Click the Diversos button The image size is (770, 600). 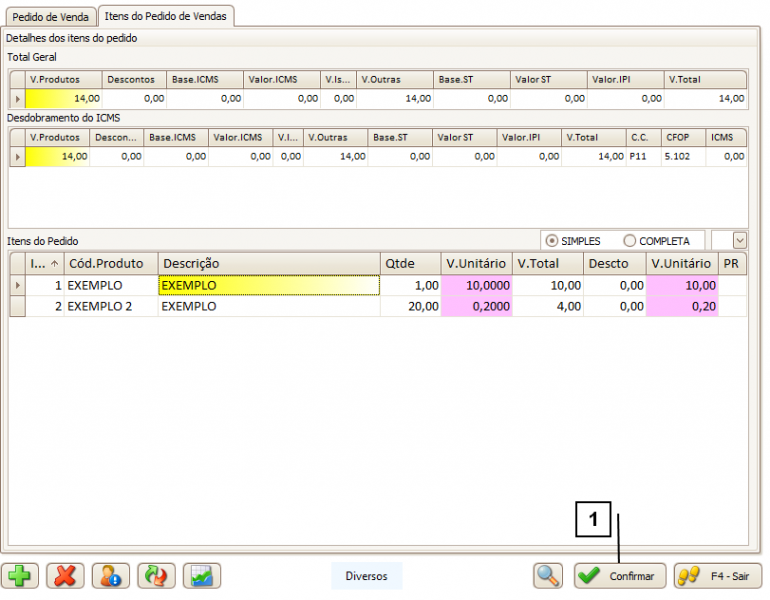coord(366,576)
